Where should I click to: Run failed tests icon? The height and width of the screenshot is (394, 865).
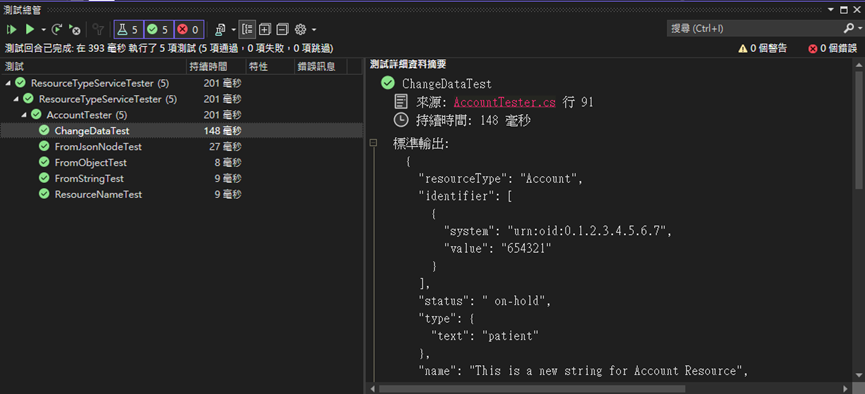point(74,29)
